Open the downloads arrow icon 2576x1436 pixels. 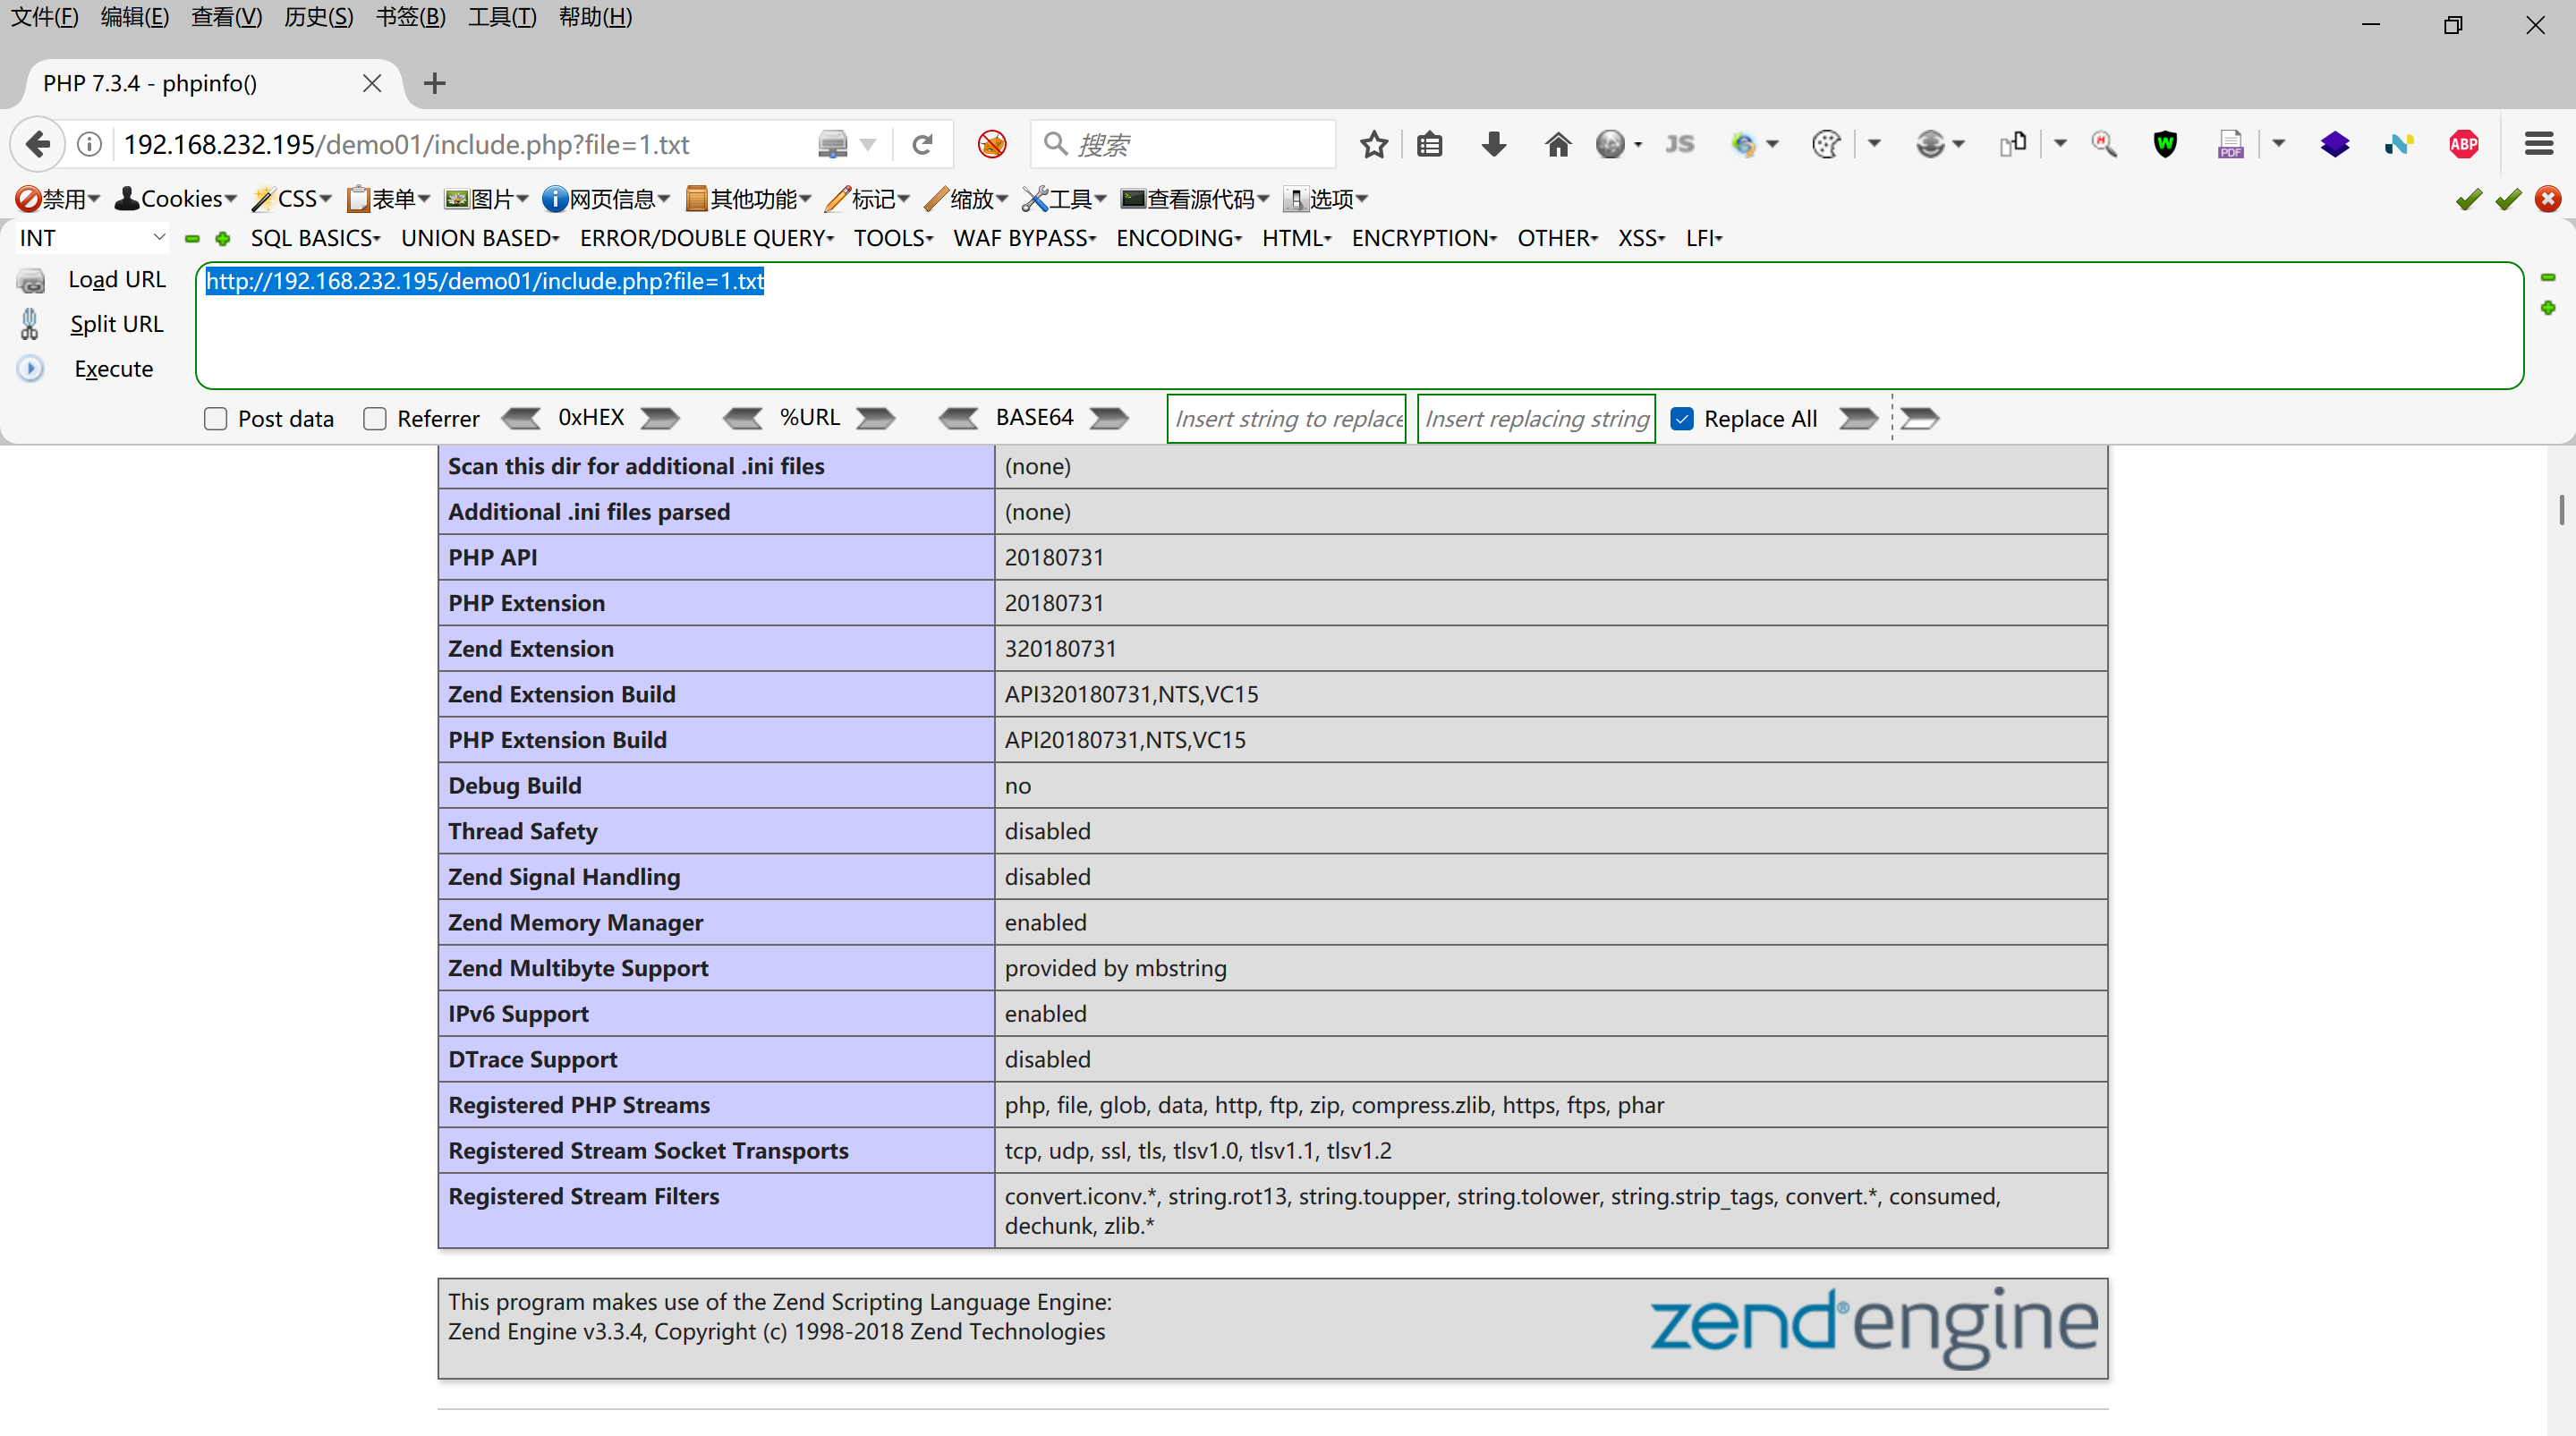pos(1493,145)
